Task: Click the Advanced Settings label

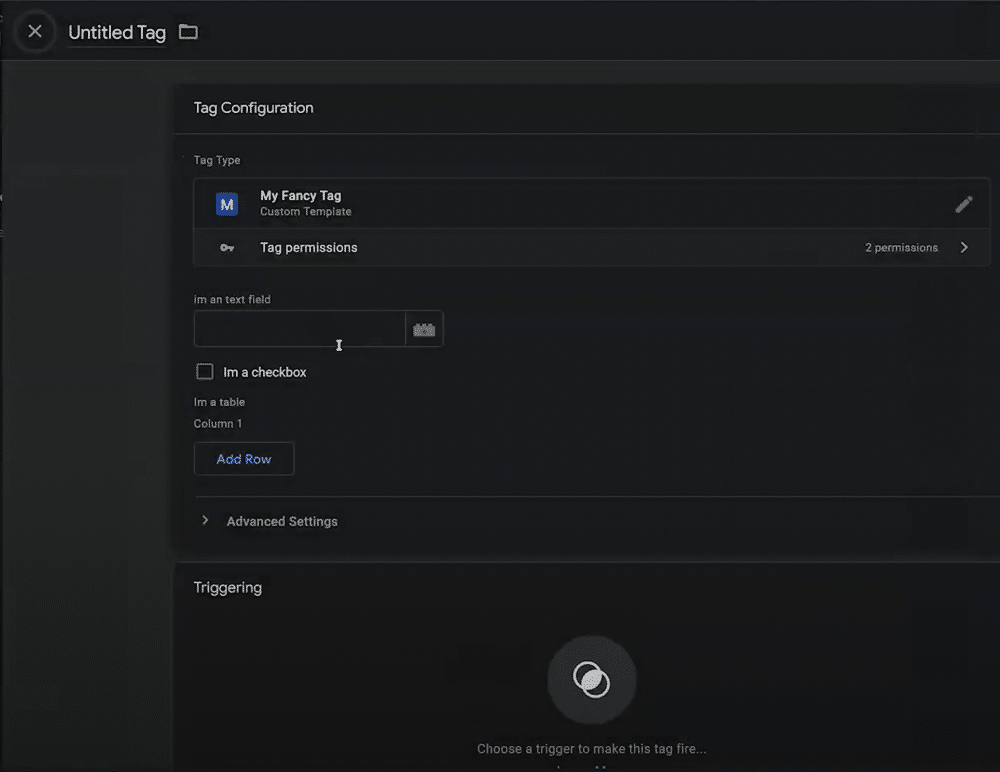Action: 282,521
